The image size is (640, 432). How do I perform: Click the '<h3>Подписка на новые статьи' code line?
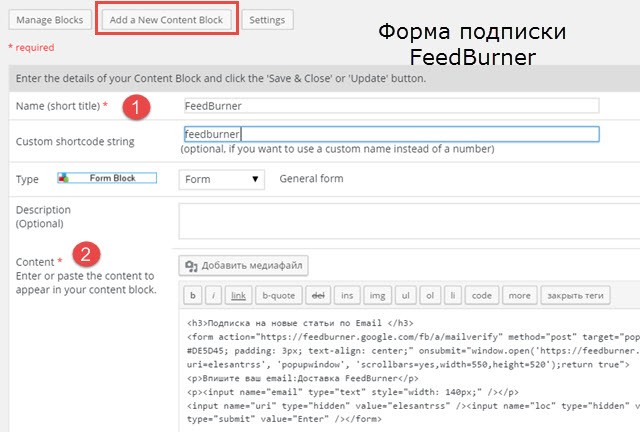(x=300, y=323)
